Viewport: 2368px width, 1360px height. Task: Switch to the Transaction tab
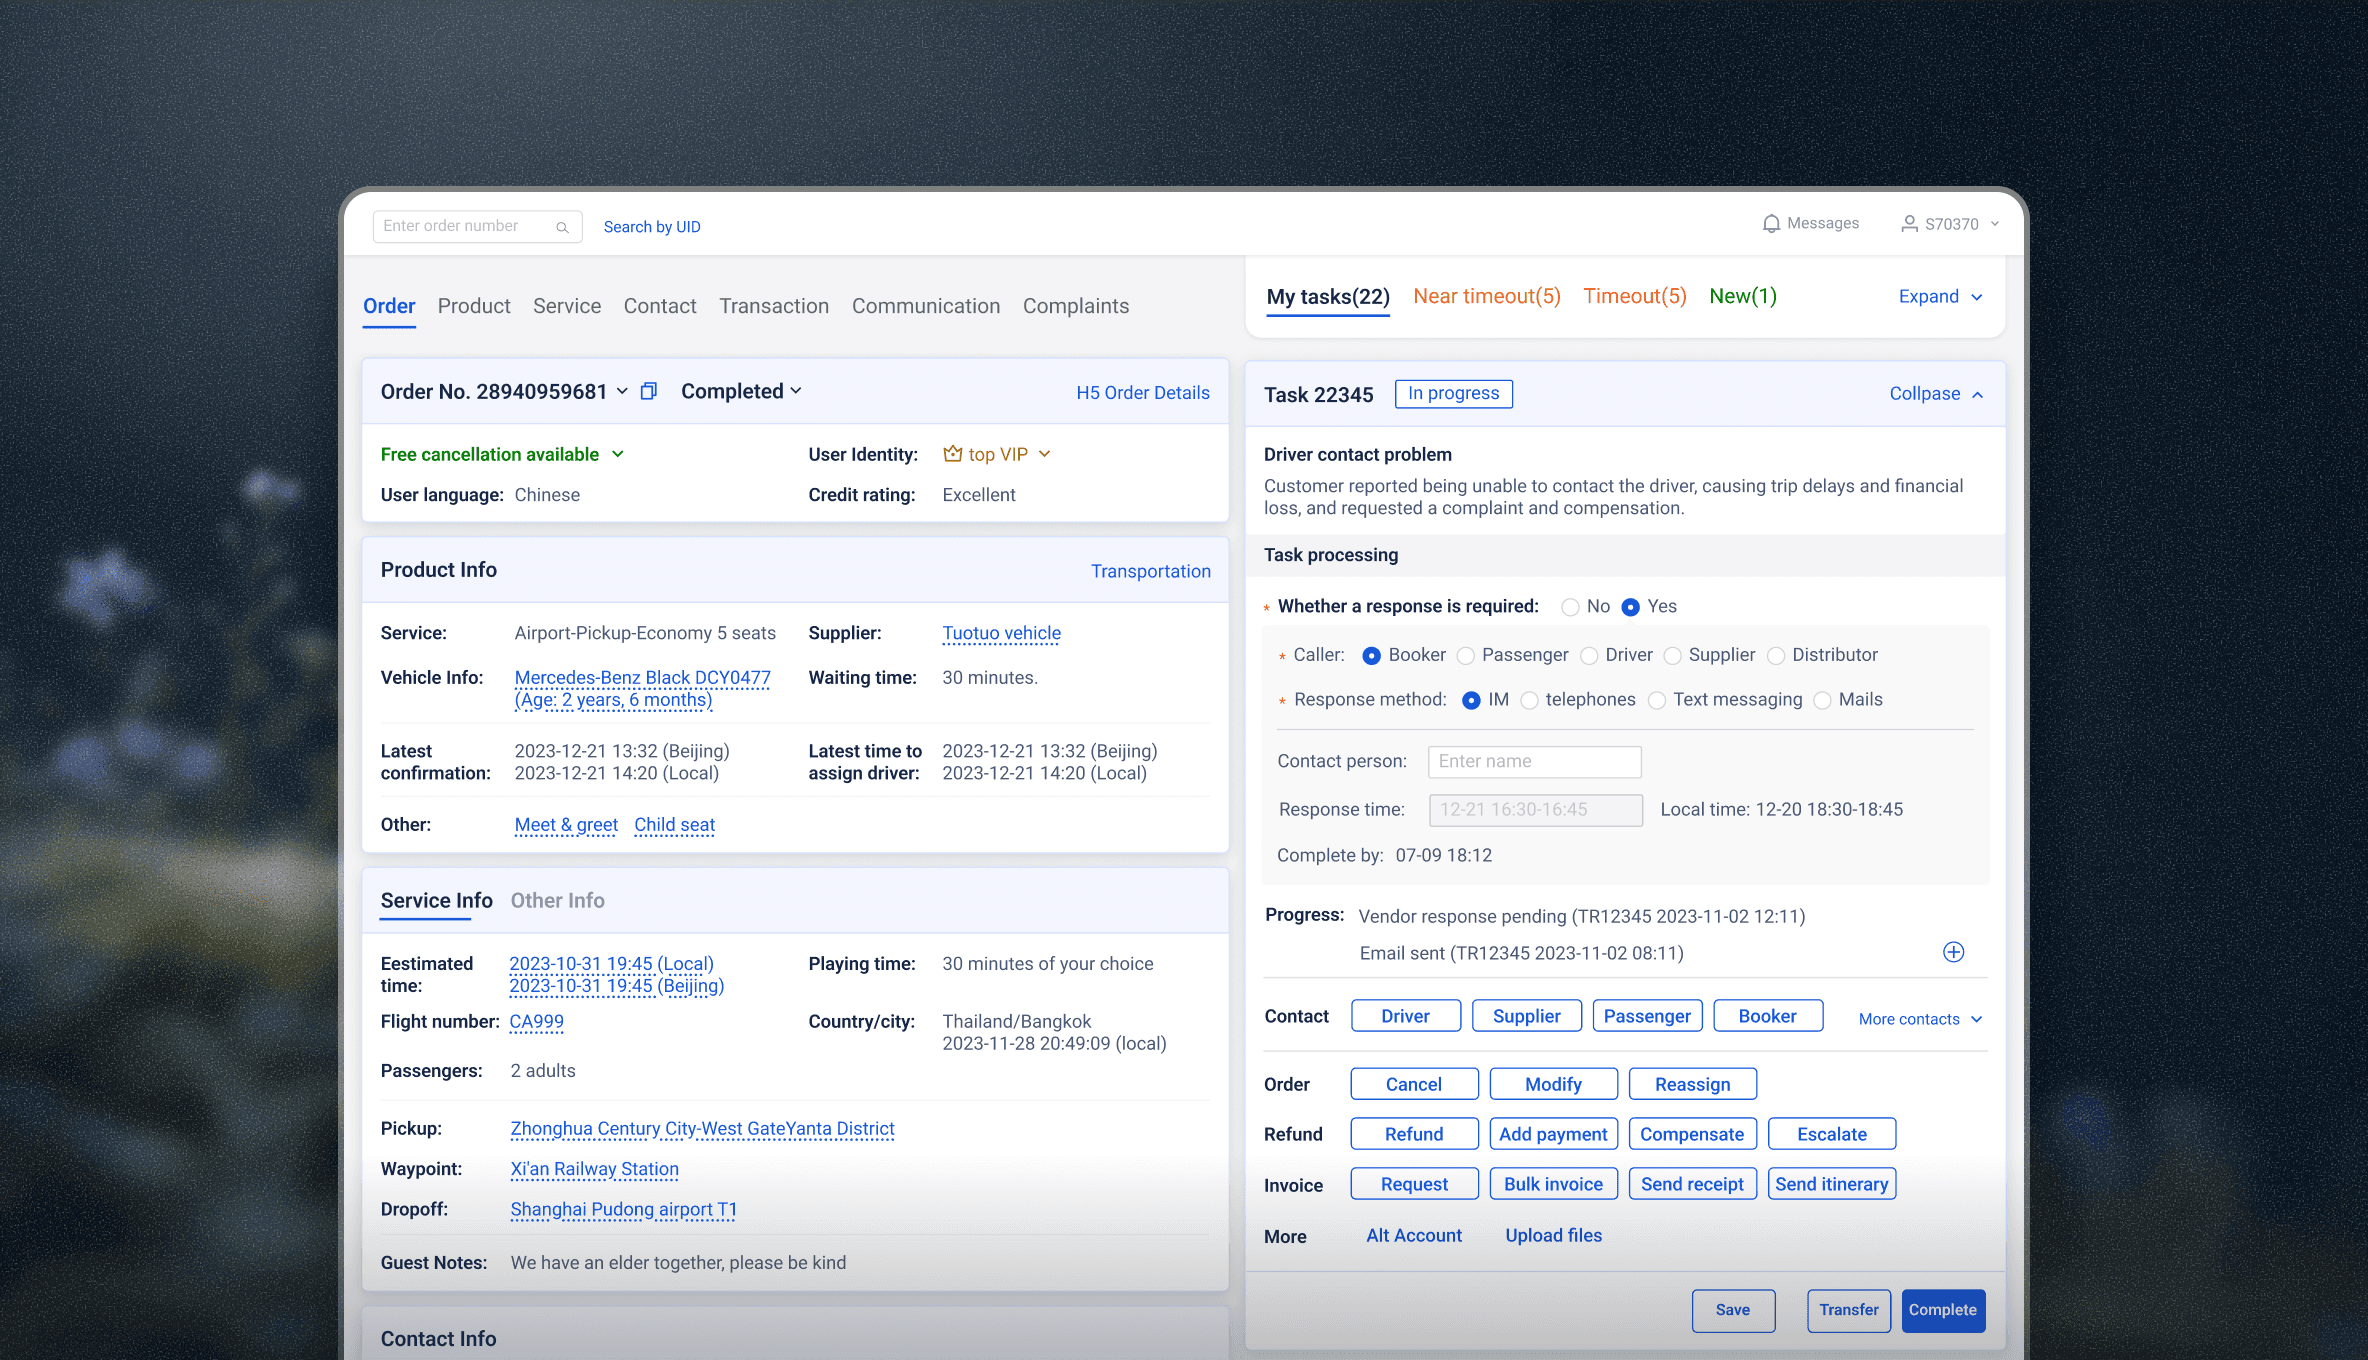pos(774,306)
